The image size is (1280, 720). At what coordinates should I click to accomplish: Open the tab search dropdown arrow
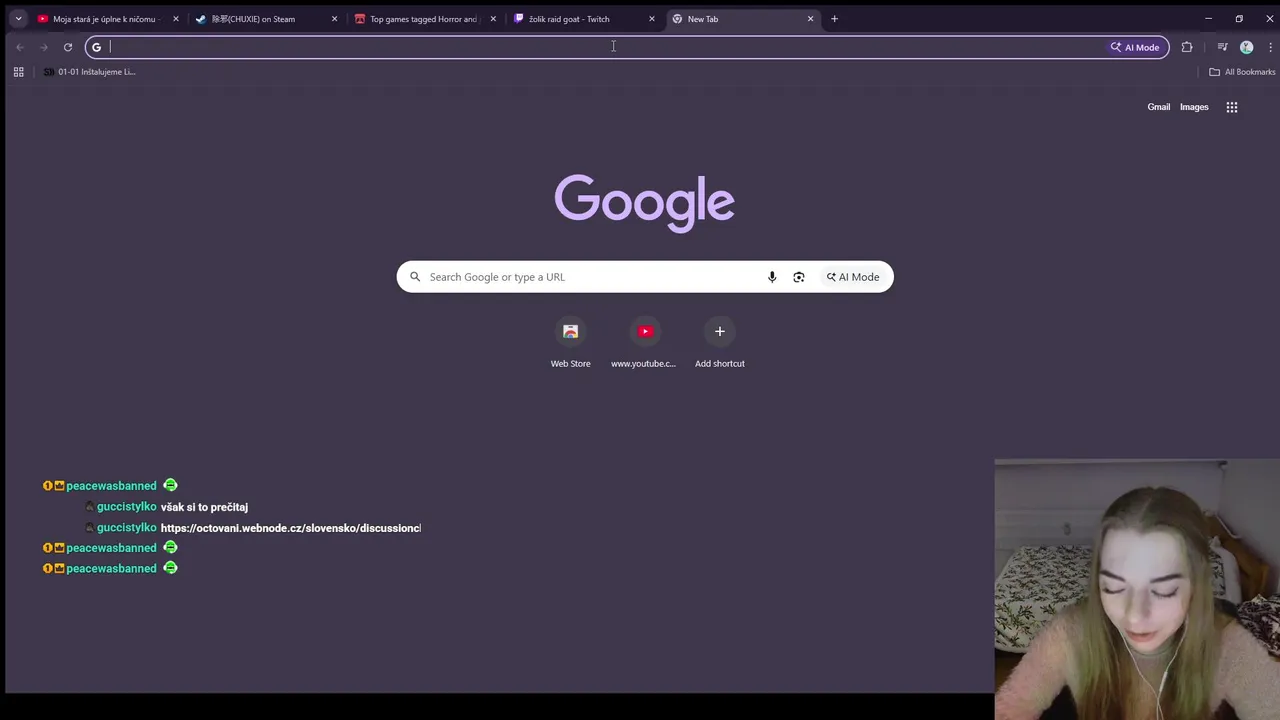pos(18,18)
